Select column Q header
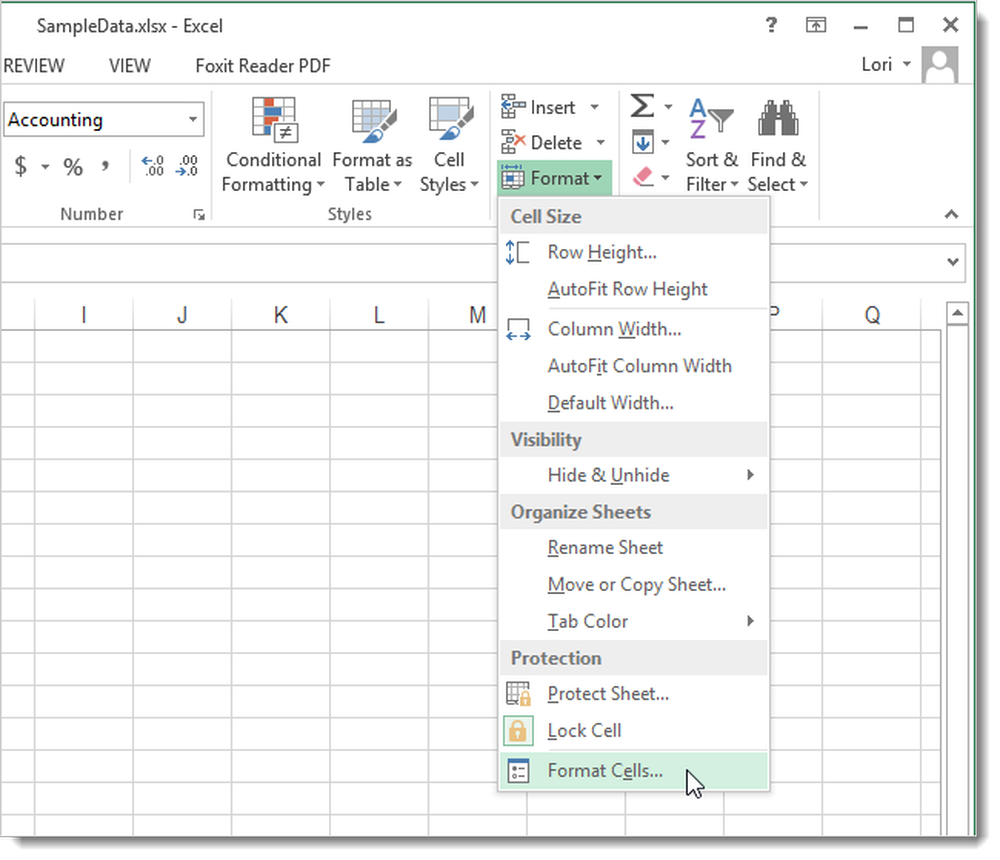Screen dimensions: 1000x860 pos(872,315)
